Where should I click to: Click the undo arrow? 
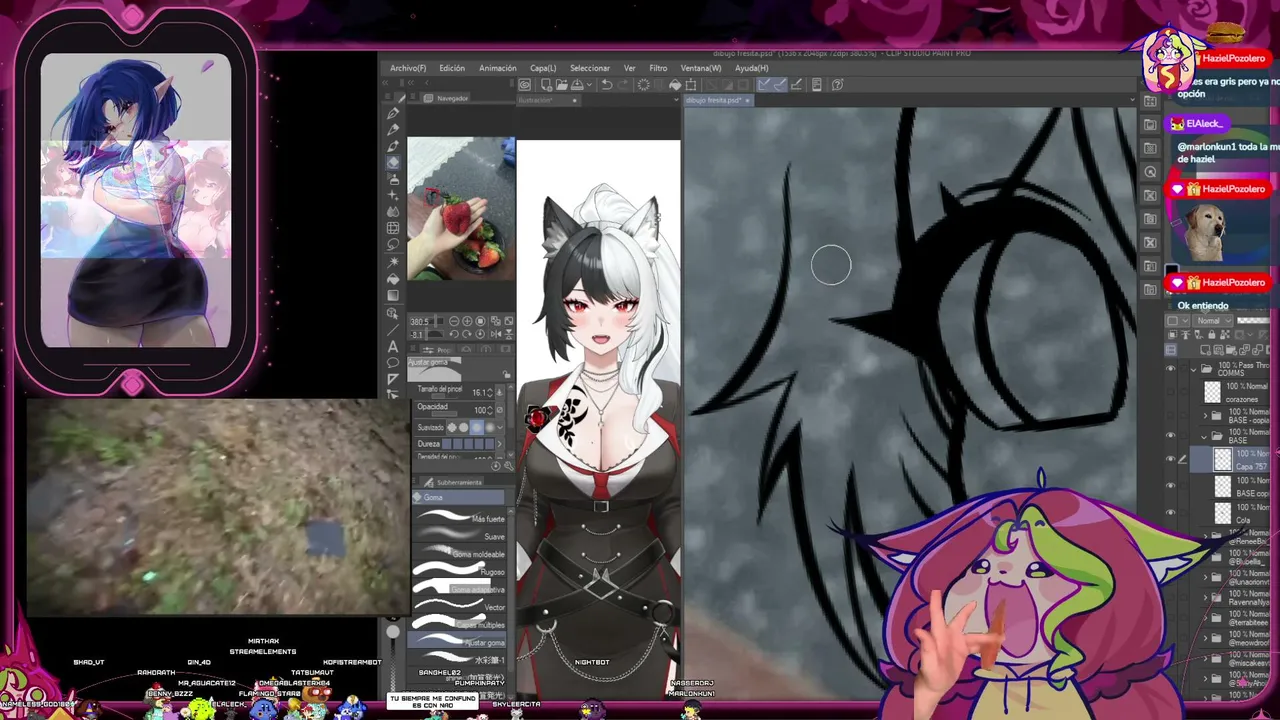(606, 85)
